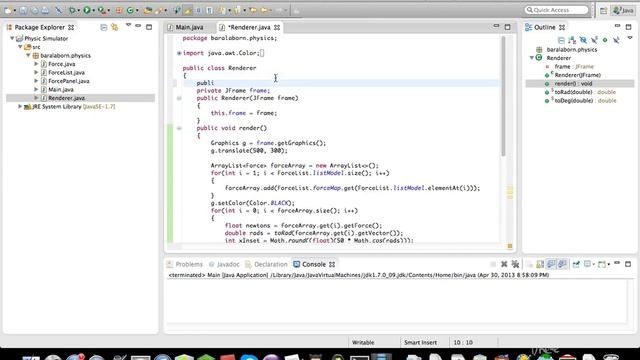This screenshot has width=640, height=360.
Task: Open the Package Explorer view menu triangle
Action: 128,25
